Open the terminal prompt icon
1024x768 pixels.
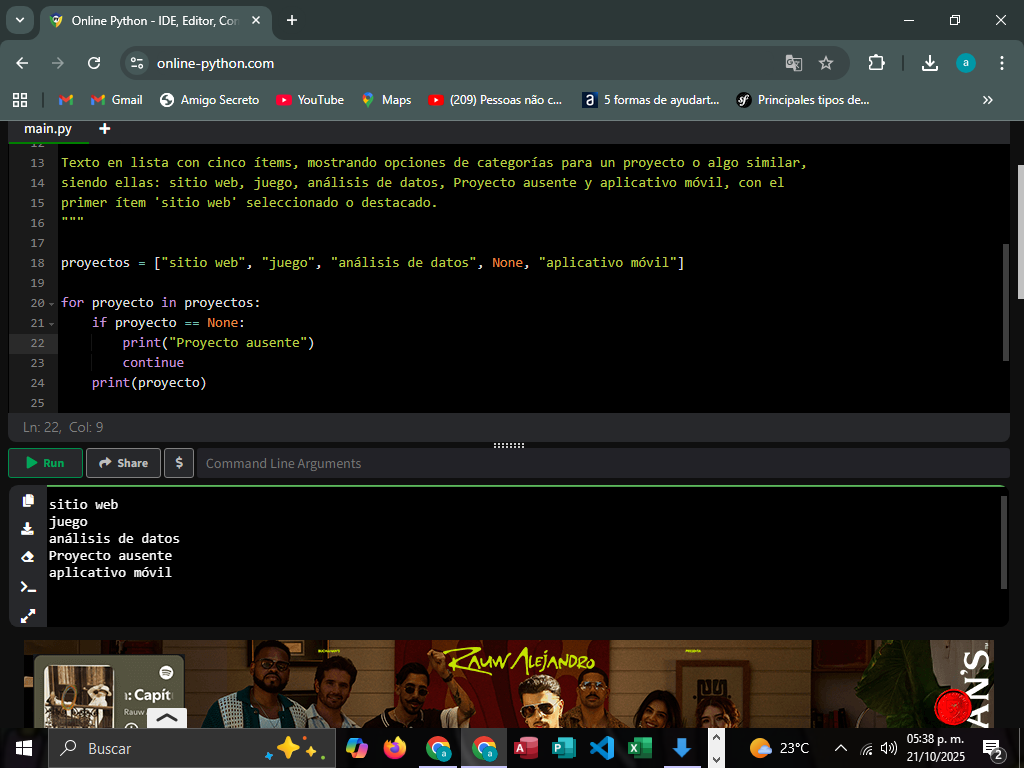click(x=28, y=586)
